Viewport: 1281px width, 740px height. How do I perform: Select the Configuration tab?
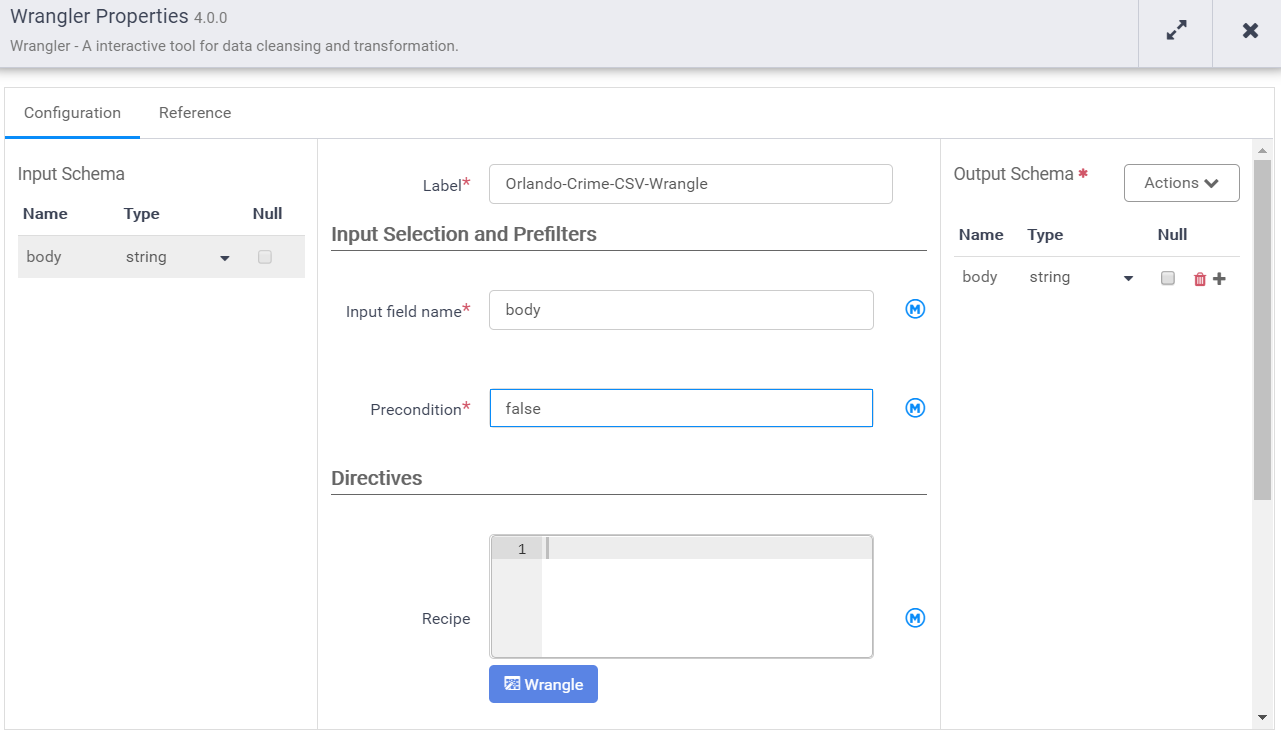[72, 113]
